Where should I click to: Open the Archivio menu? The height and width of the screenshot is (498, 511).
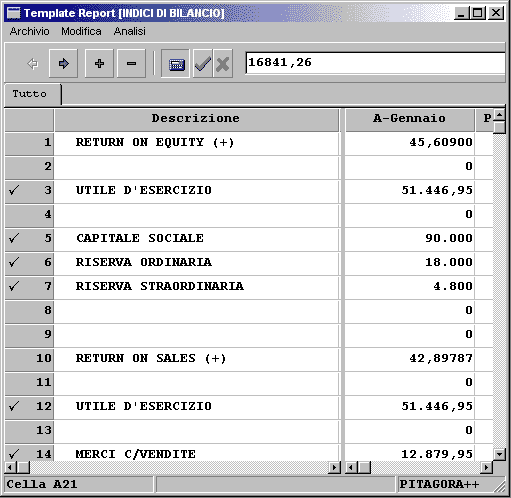pyautogui.click(x=29, y=31)
